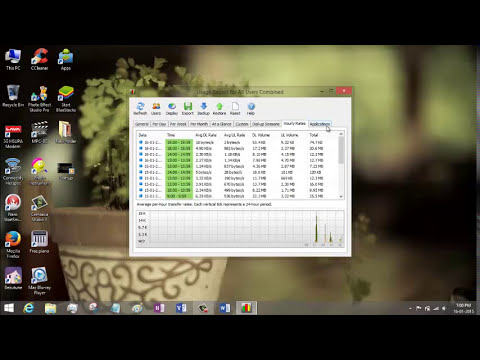Select the row with time 10:00 - 10:59
The height and width of the screenshot is (360, 480).
(237, 190)
